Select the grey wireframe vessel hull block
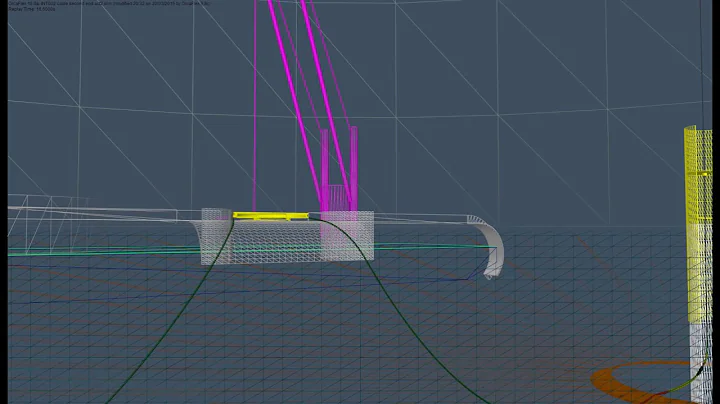The height and width of the screenshot is (404, 720). click(x=287, y=237)
